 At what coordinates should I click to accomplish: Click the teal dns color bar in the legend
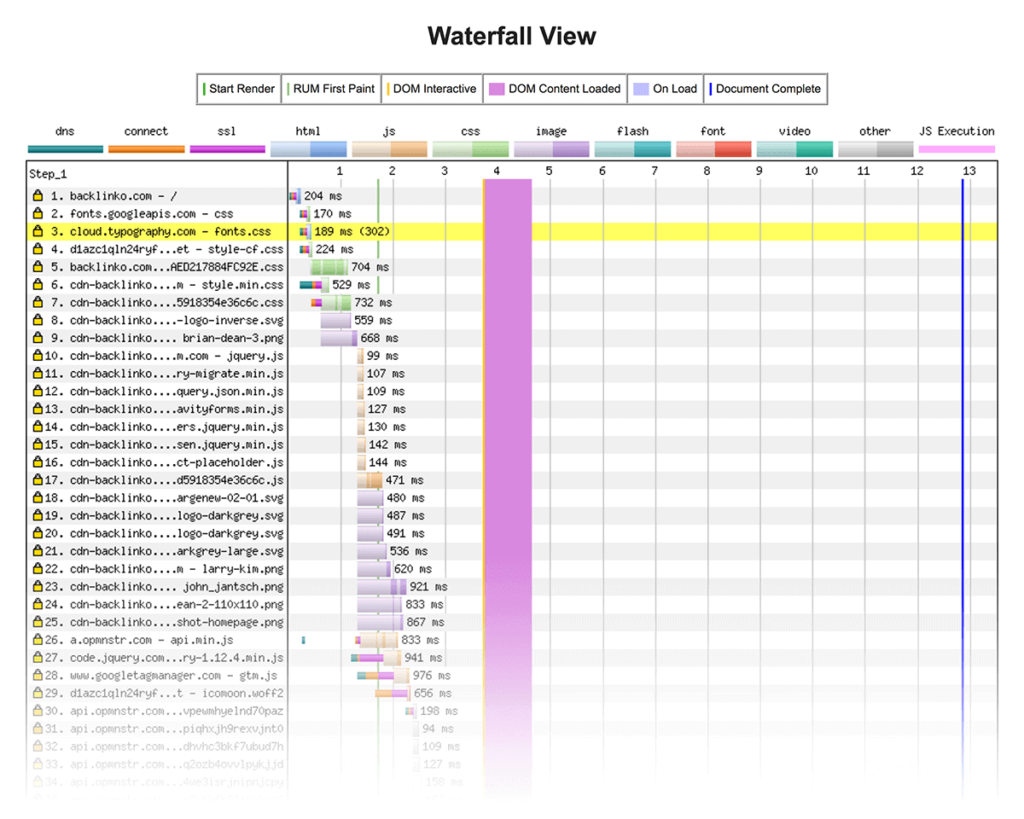pos(64,147)
